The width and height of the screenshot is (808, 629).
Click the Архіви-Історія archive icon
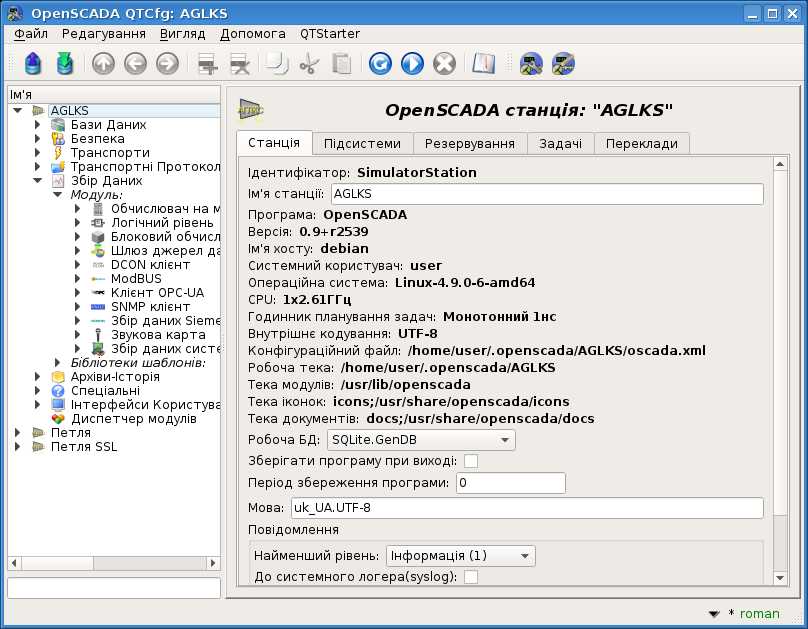pos(58,377)
